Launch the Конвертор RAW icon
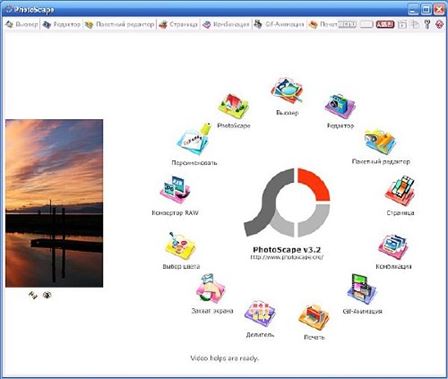The height and width of the screenshot is (379, 448). (x=175, y=190)
